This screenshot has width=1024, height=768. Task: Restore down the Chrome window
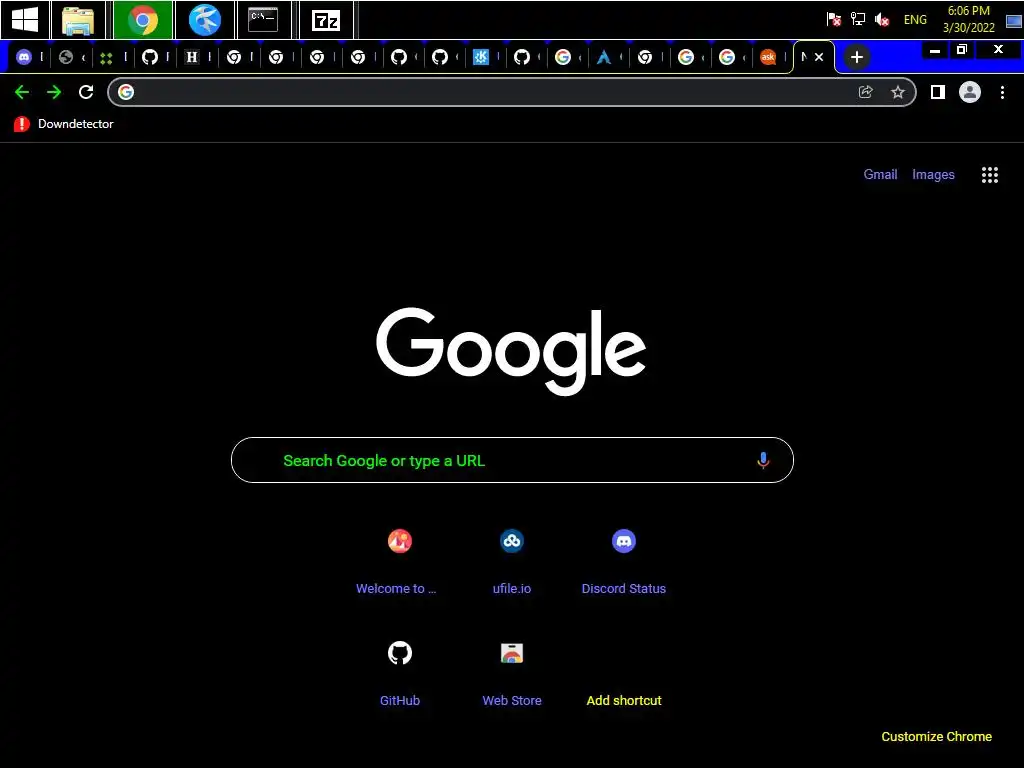tap(962, 50)
